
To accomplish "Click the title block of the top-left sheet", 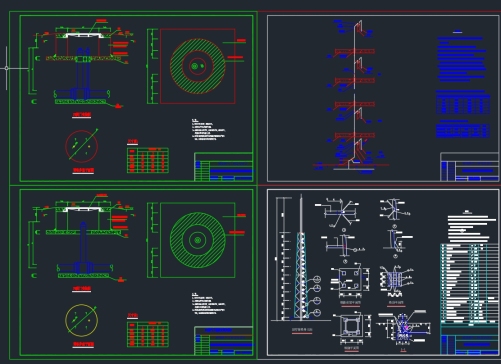I will 223,167.
